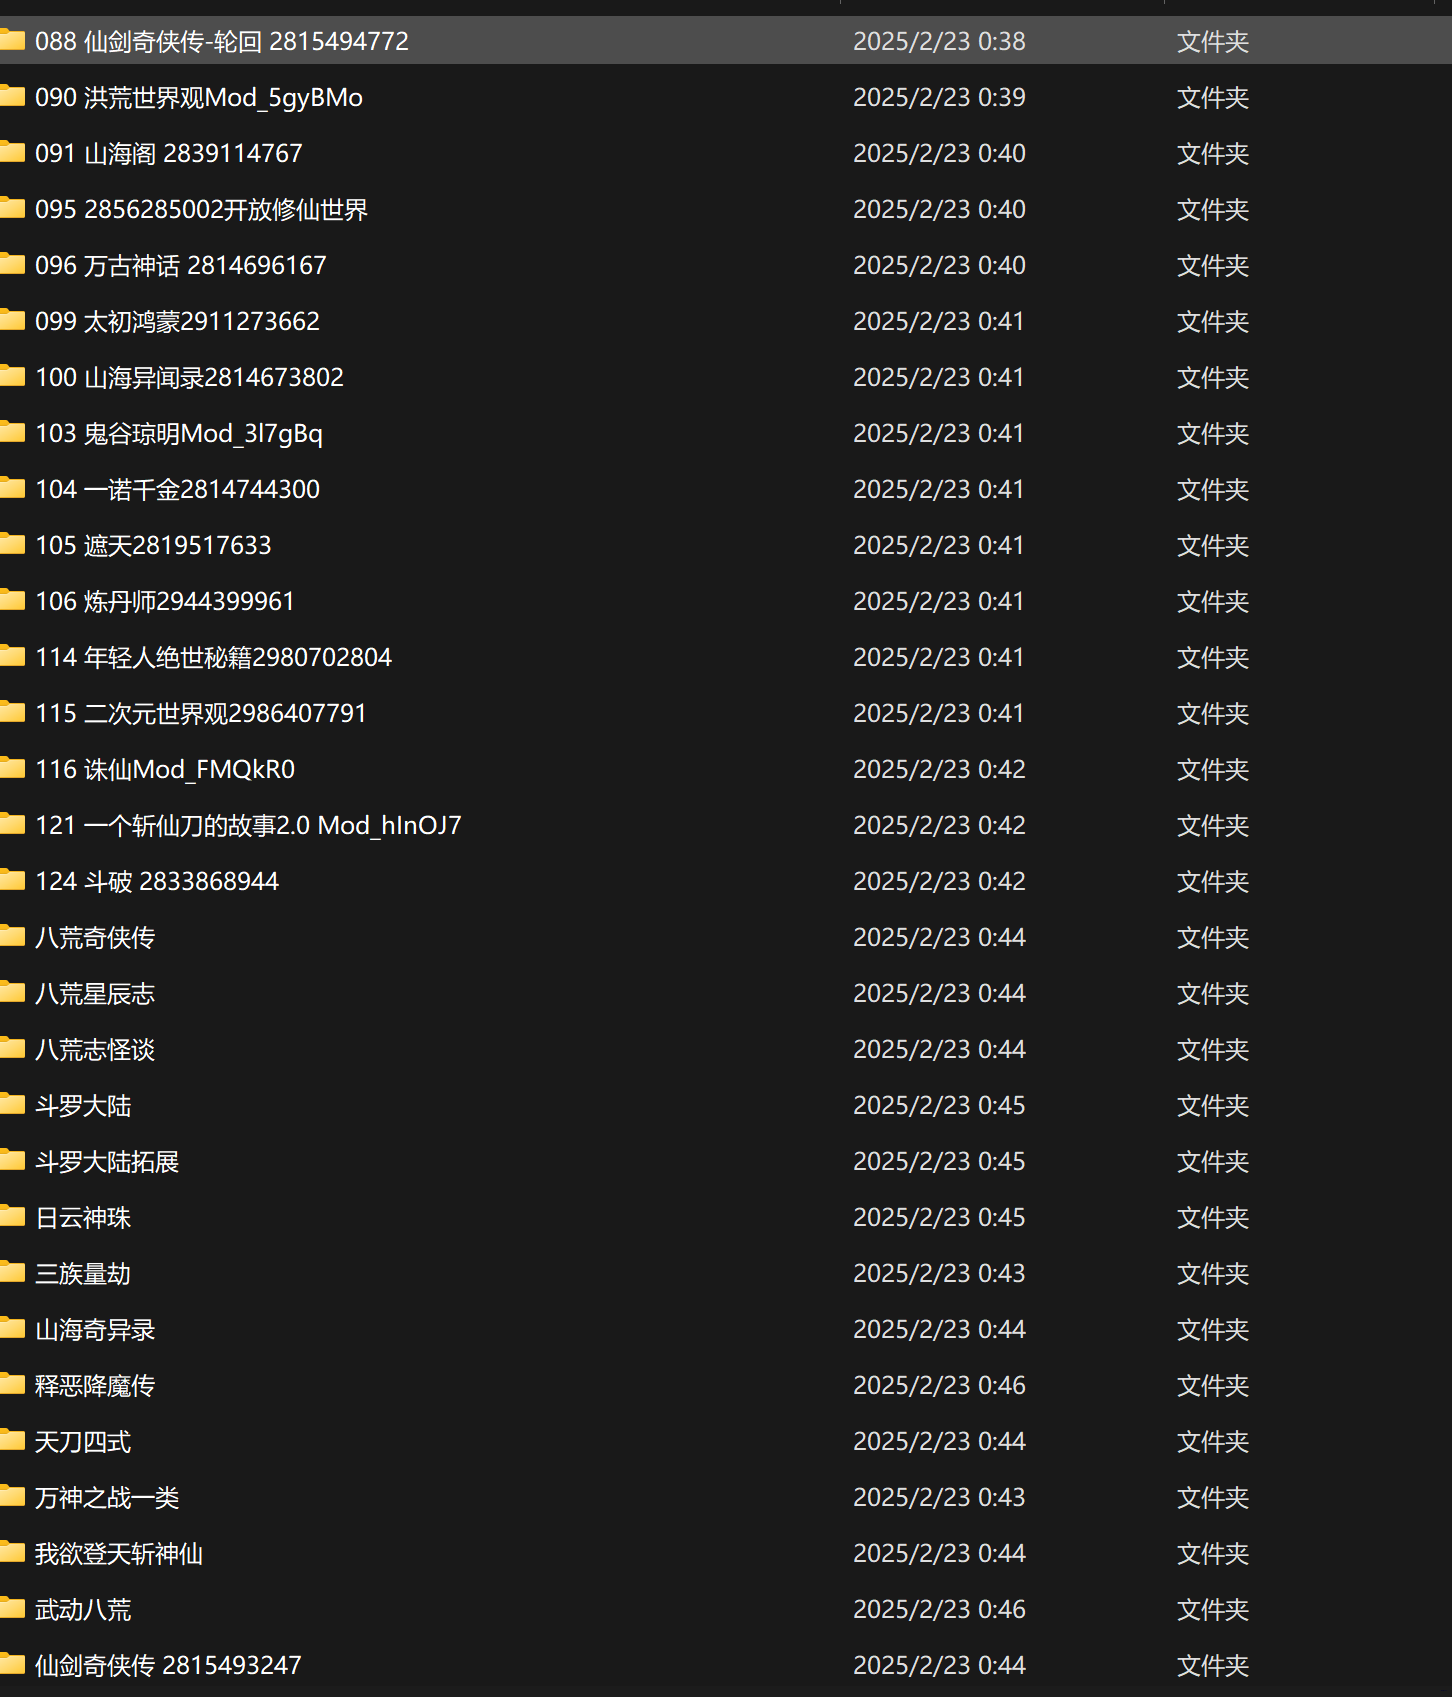This screenshot has height=1697, width=1452.
Task: Click the folder icon for 武动八荒
Action: tap(13, 1609)
